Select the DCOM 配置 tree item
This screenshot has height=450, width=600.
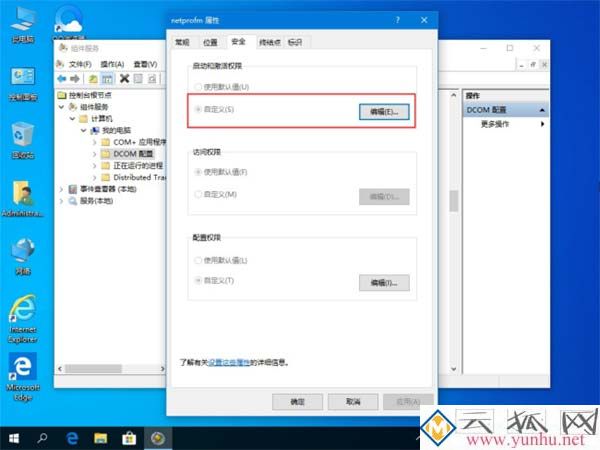[x=133, y=154]
